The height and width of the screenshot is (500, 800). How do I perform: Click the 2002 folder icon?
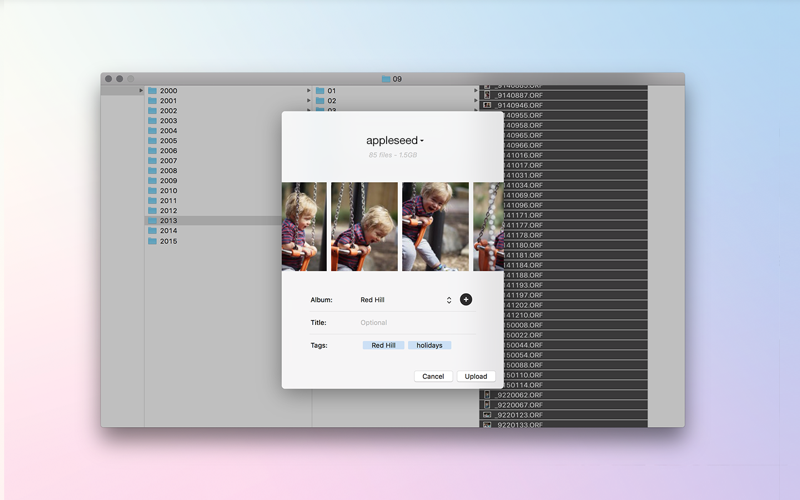pos(152,111)
